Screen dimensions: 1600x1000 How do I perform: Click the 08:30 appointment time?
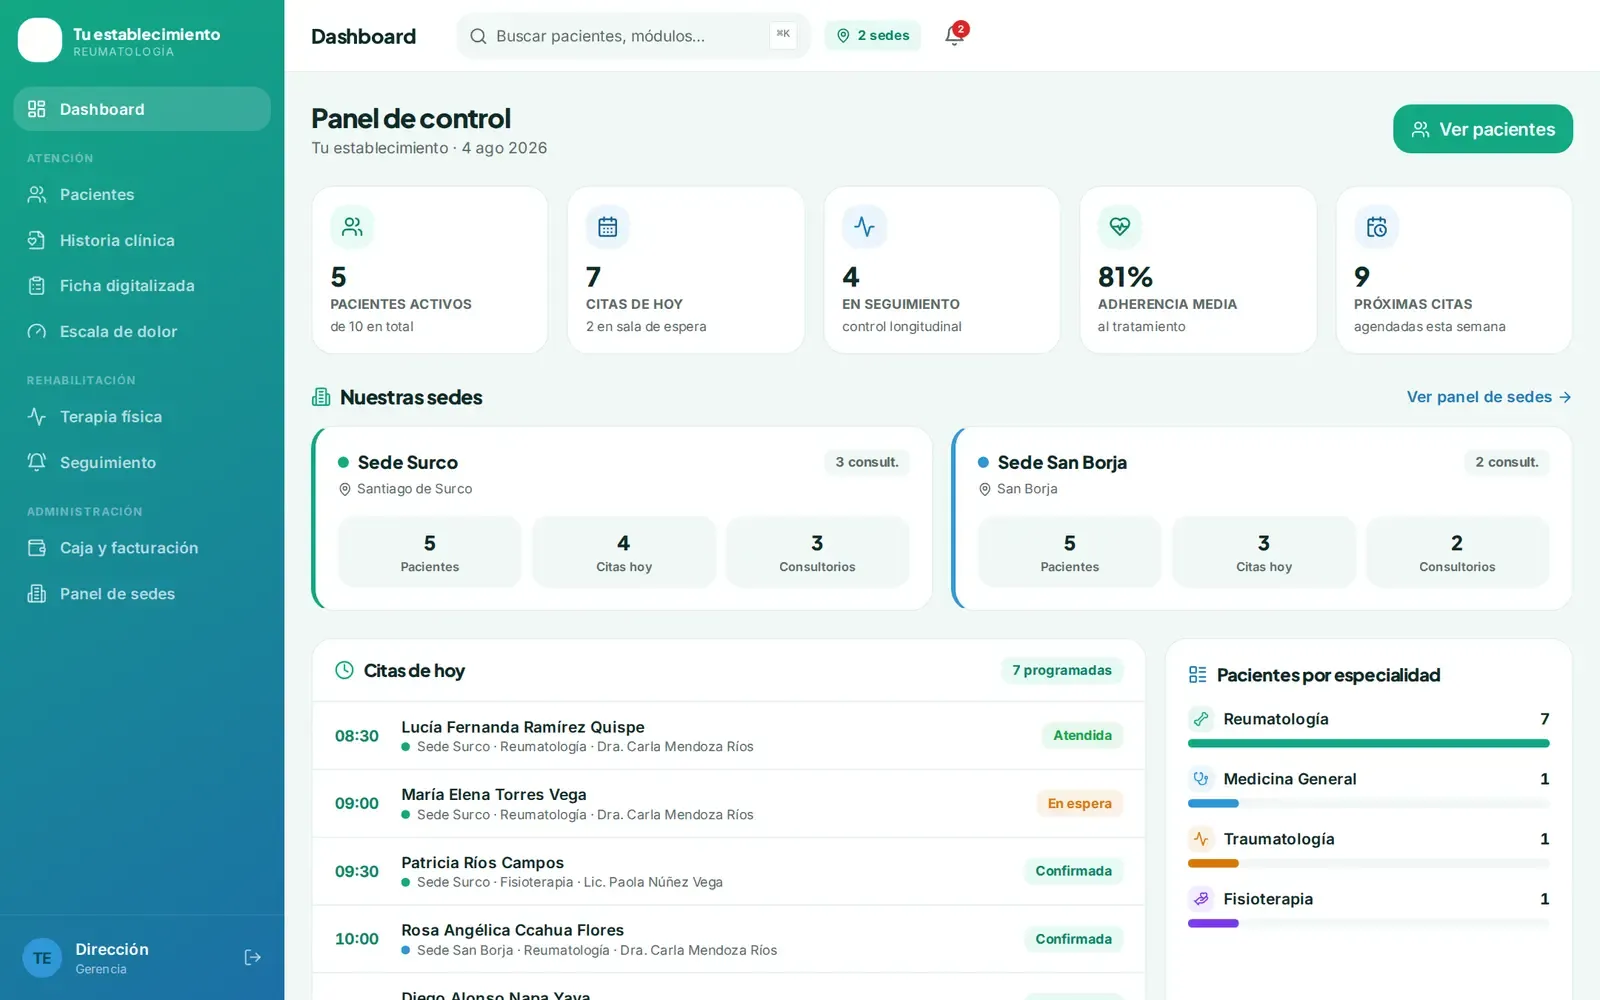pos(357,736)
